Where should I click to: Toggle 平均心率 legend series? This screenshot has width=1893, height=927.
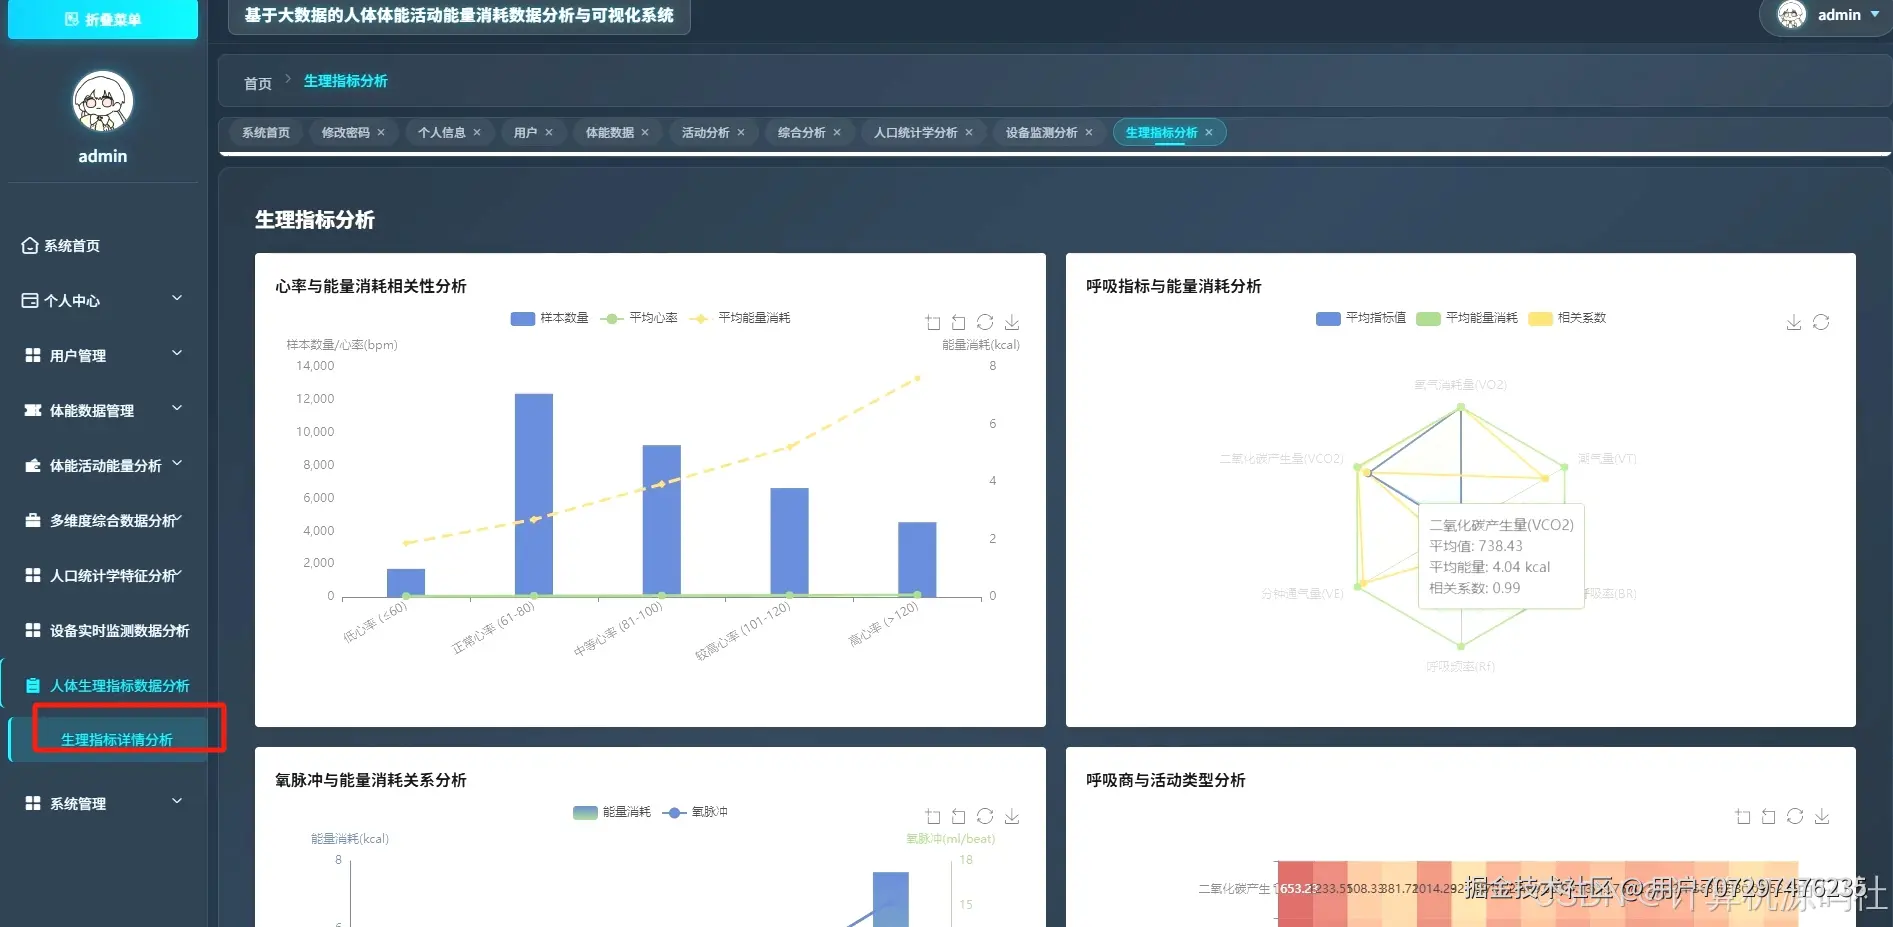pos(639,318)
